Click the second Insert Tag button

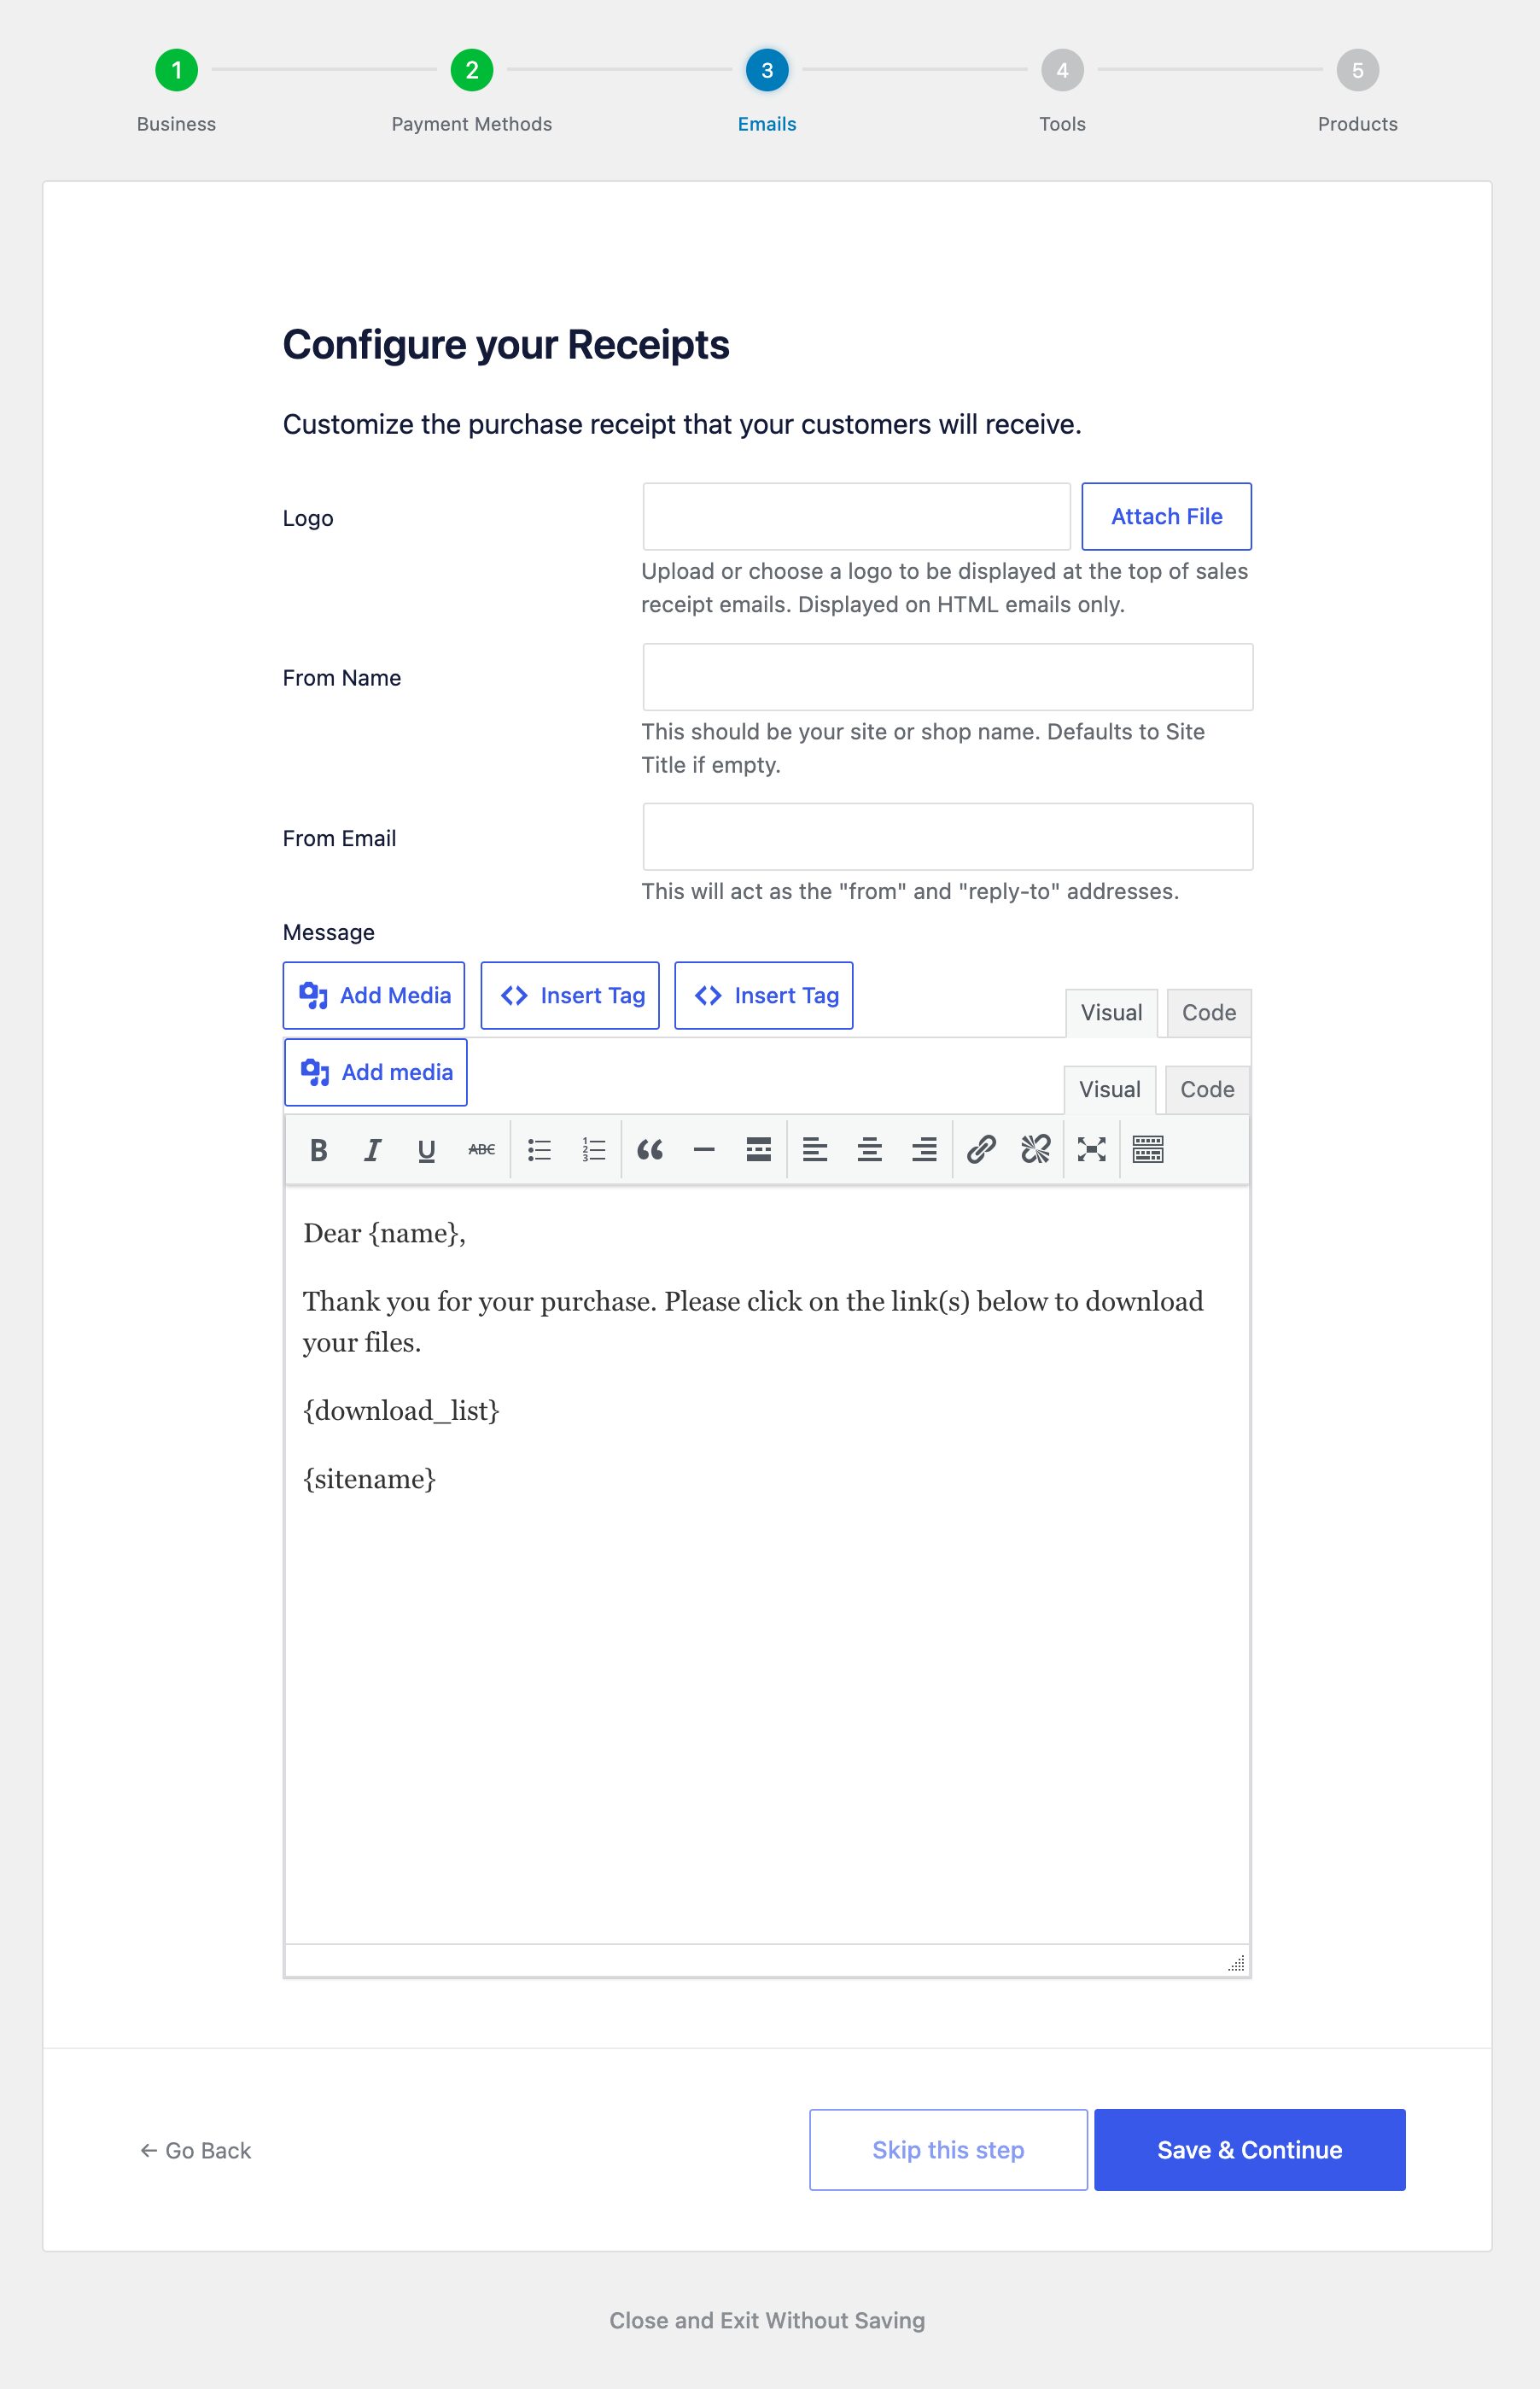[x=764, y=996]
